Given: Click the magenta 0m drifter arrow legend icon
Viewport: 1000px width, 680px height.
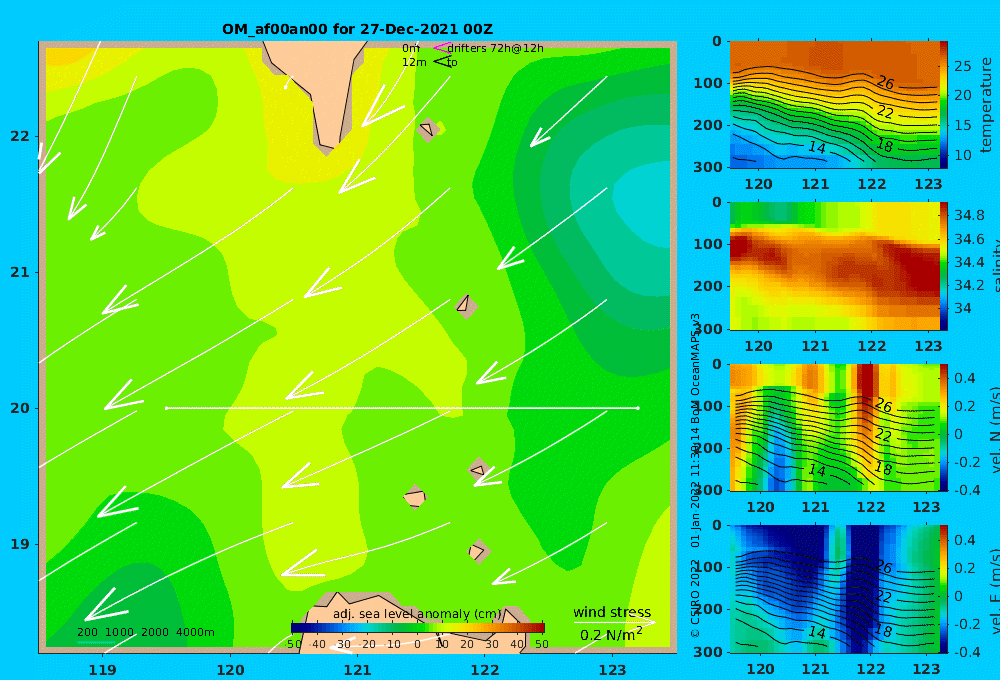Looking at the screenshot, I should pyautogui.click(x=442, y=48).
